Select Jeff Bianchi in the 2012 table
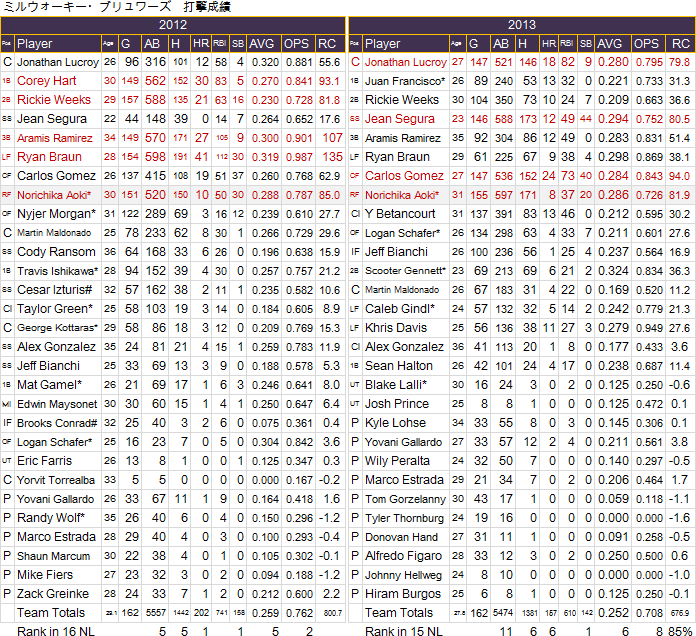Image resolution: width=696 pixels, height=636 pixels. 48,366
